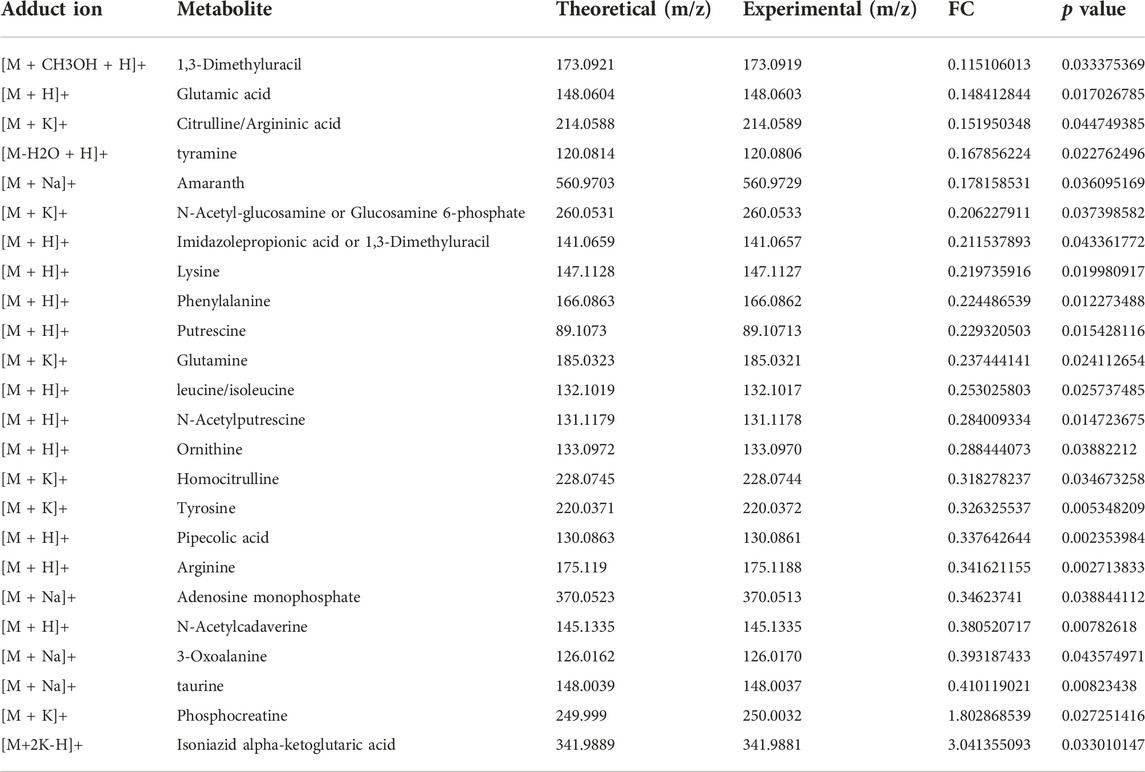This screenshot has height=772, width=1145.
Task: Select the [M + CH3OH + H]+ adduct cell
Action: coord(74,65)
